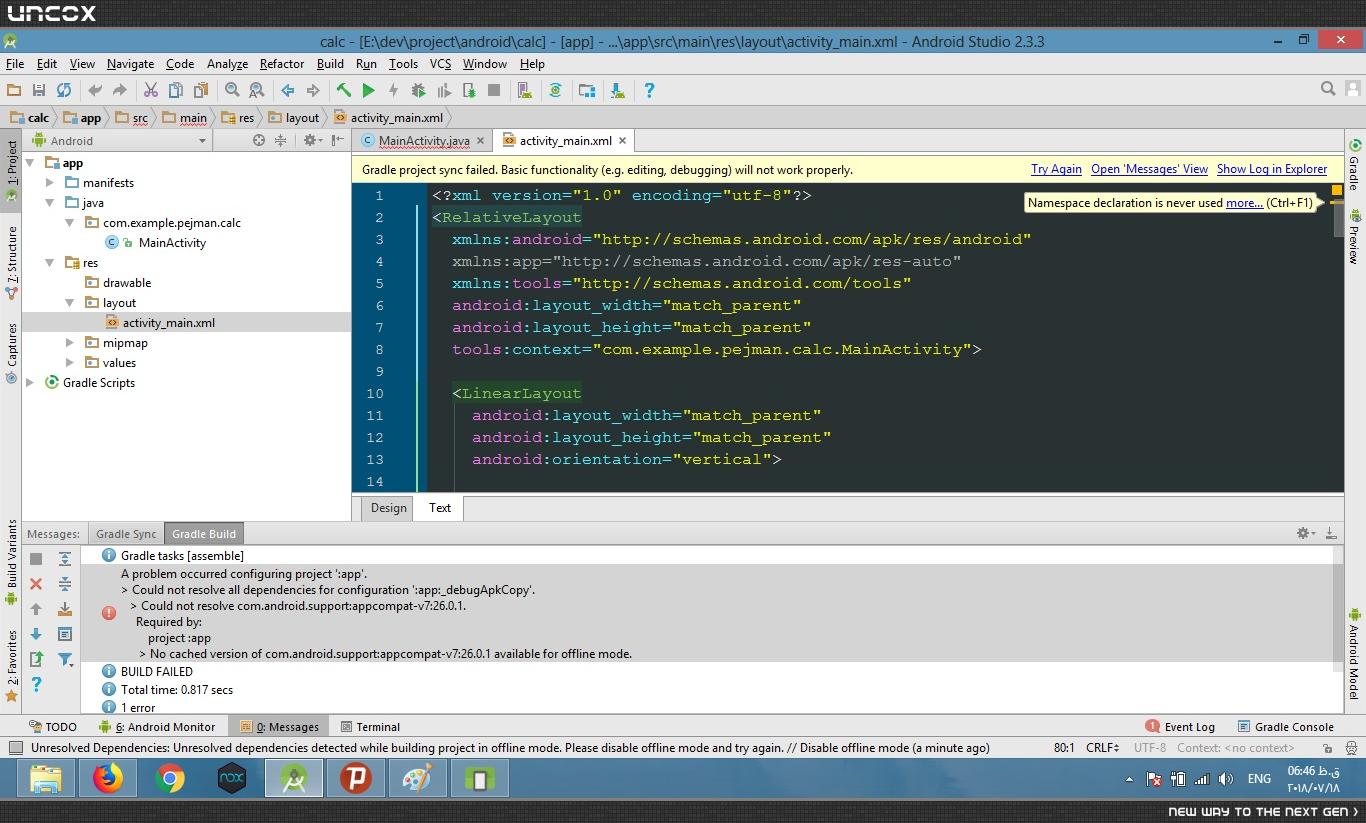Click the Search Everywhere magnifier icon

coord(1328,89)
